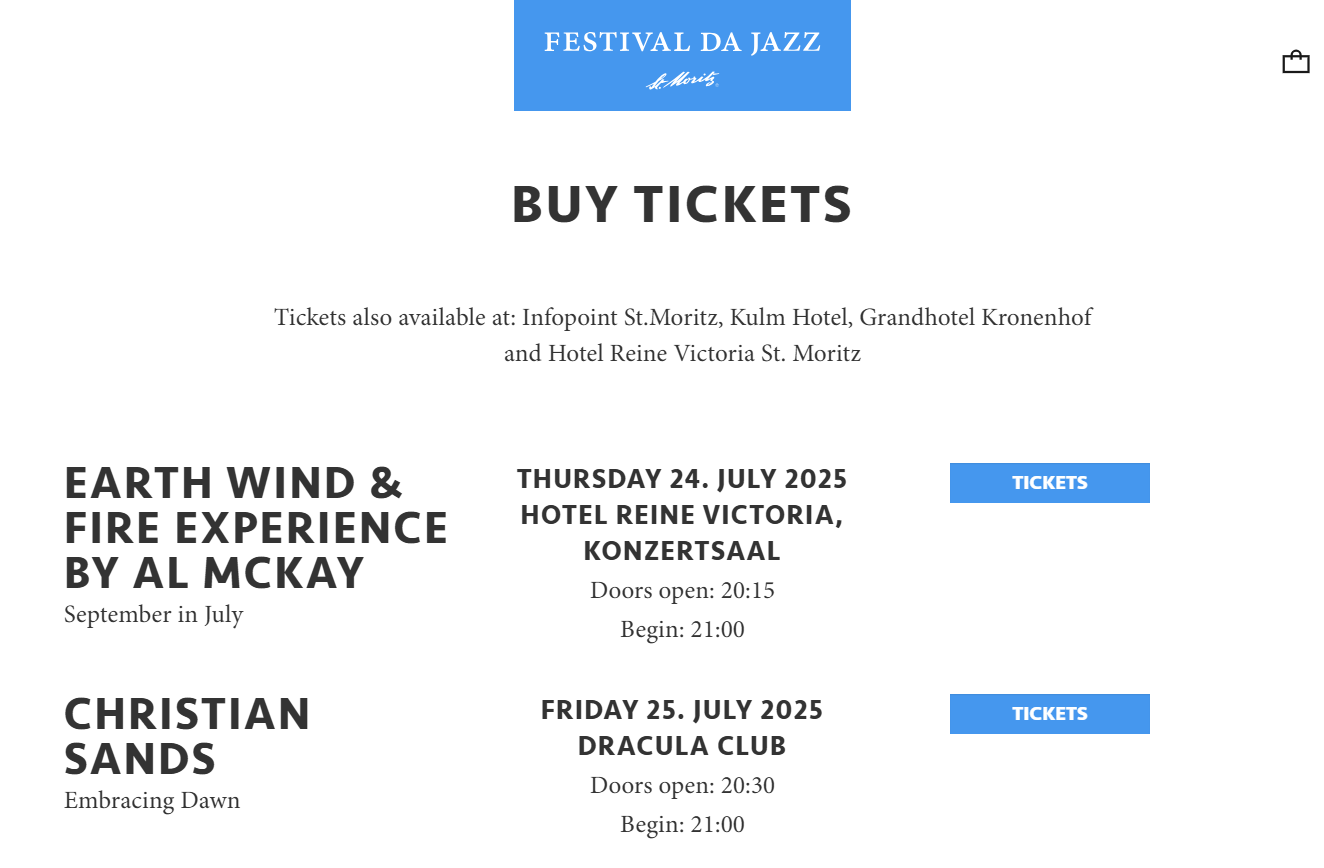Click "Infopoint St.Moritz" in the availability text

click(x=620, y=318)
